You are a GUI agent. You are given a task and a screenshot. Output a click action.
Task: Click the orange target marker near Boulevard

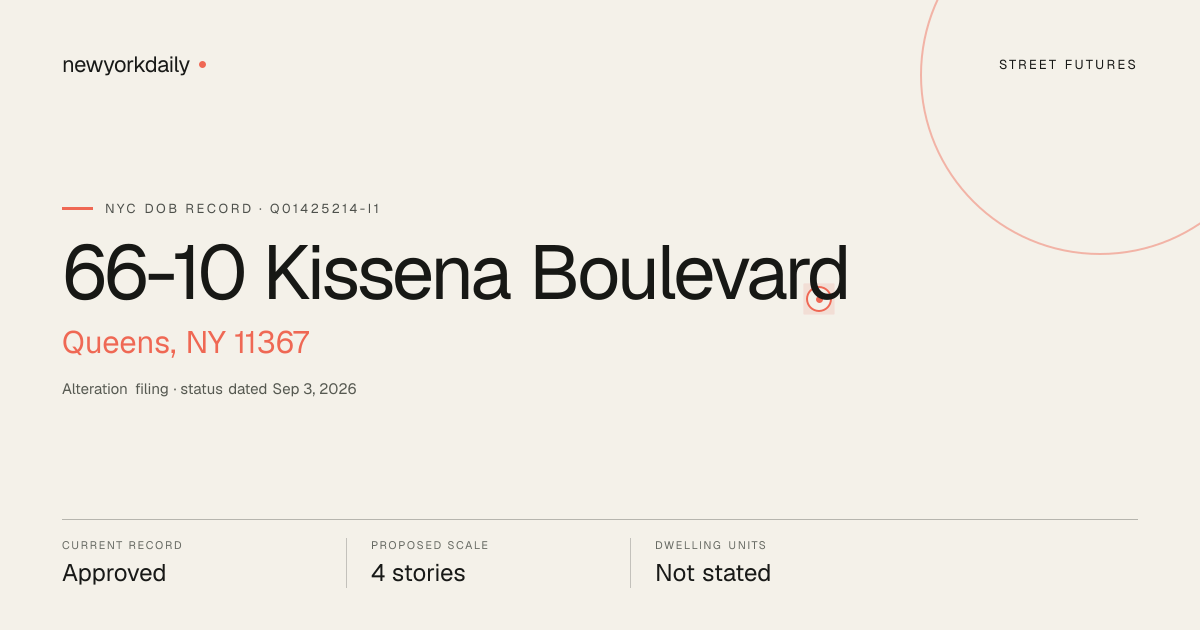click(819, 298)
